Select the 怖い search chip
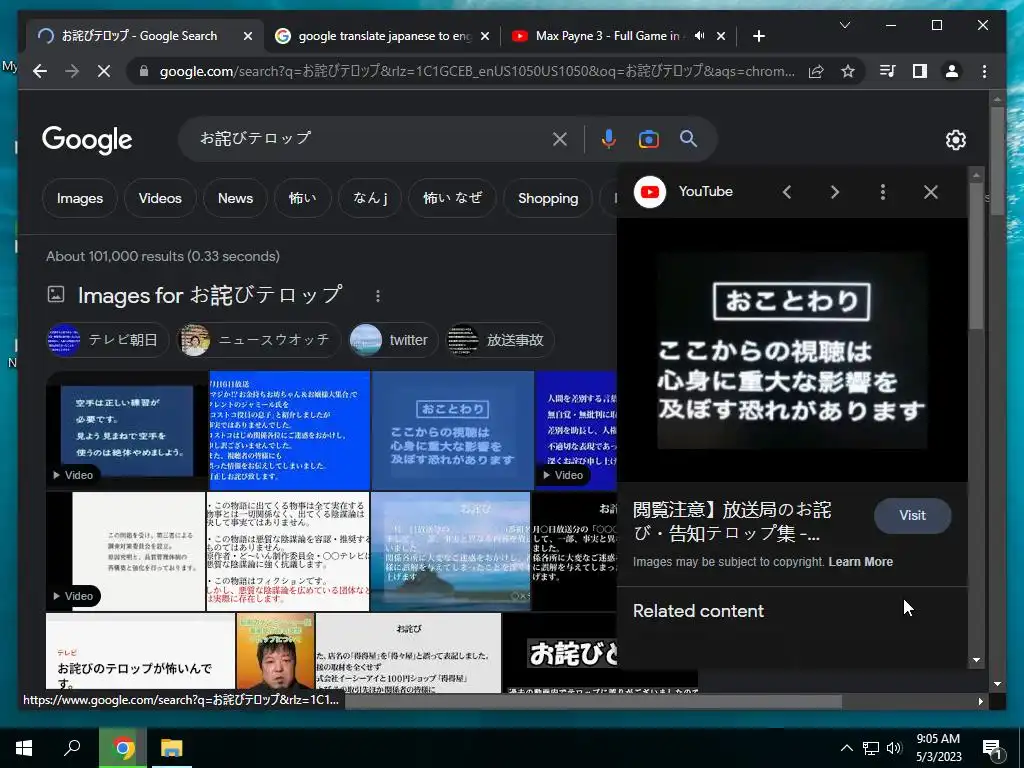This screenshot has width=1024, height=768. 302,198
